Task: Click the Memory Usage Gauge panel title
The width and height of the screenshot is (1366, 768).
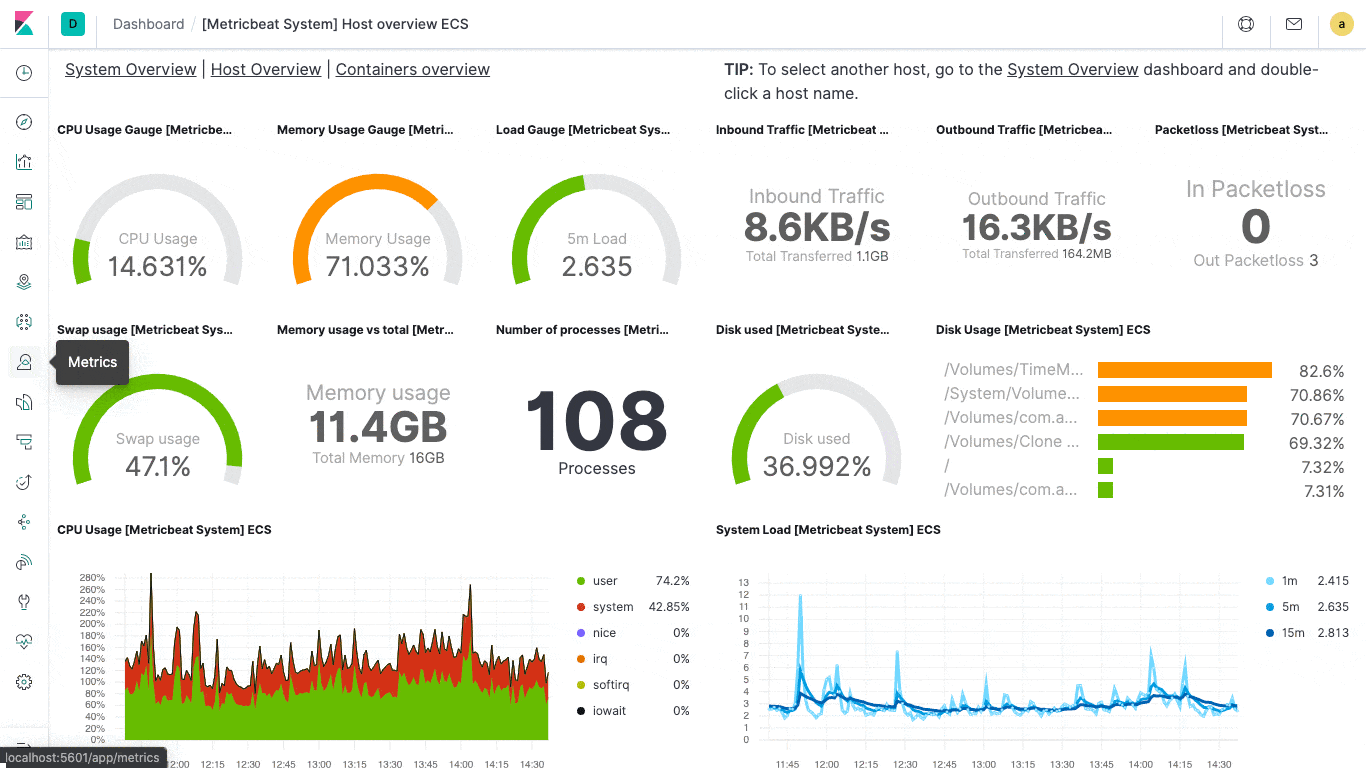Action: [365, 130]
